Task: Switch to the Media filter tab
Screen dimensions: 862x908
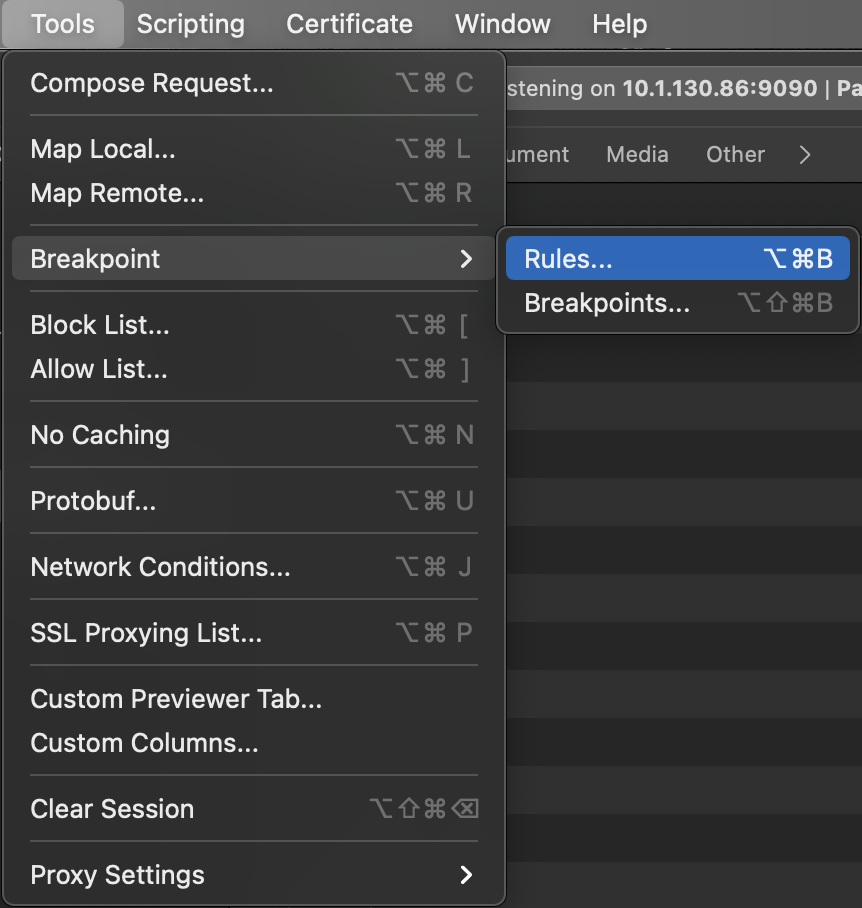Action: pos(637,155)
